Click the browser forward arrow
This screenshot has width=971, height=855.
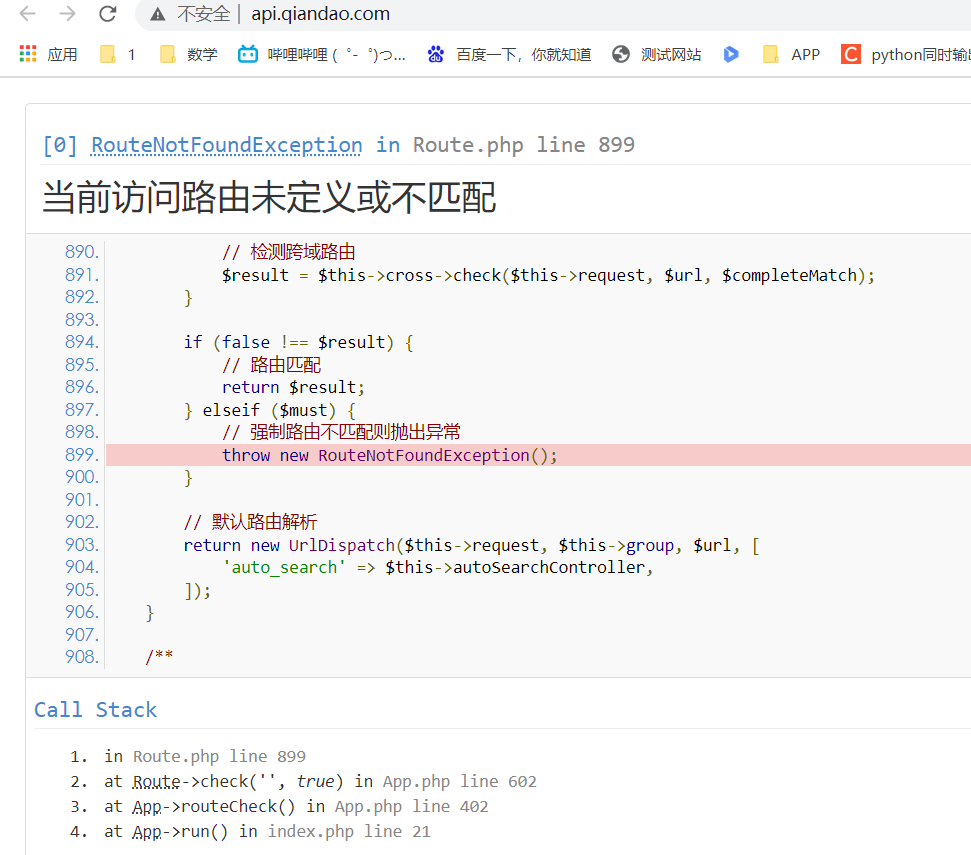[65, 14]
